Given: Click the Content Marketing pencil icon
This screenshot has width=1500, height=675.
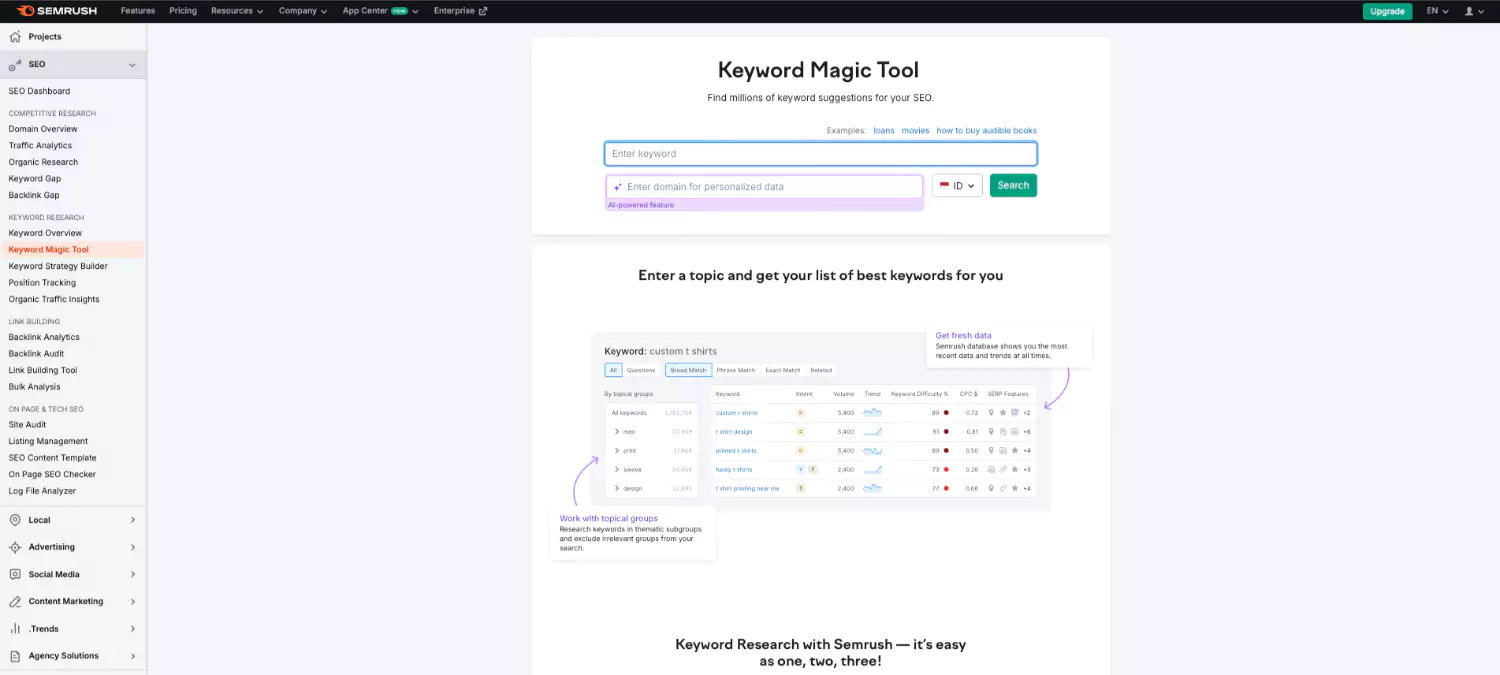Looking at the screenshot, I should (x=16, y=601).
